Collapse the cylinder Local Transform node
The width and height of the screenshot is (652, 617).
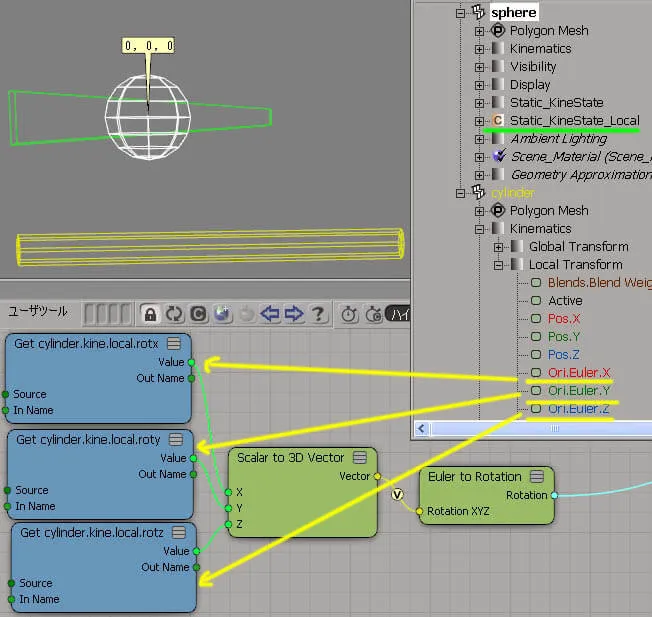(x=498, y=265)
